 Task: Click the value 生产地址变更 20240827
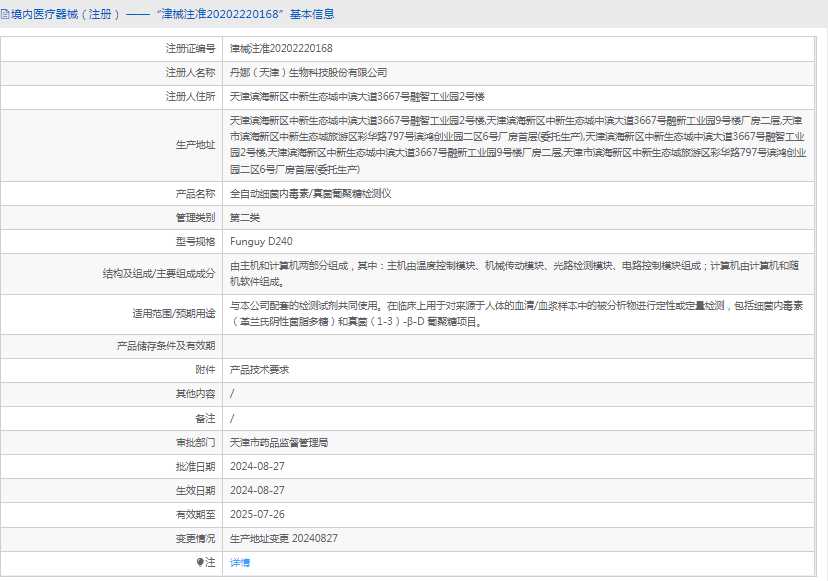pyautogui.click(x=284, y=538)
